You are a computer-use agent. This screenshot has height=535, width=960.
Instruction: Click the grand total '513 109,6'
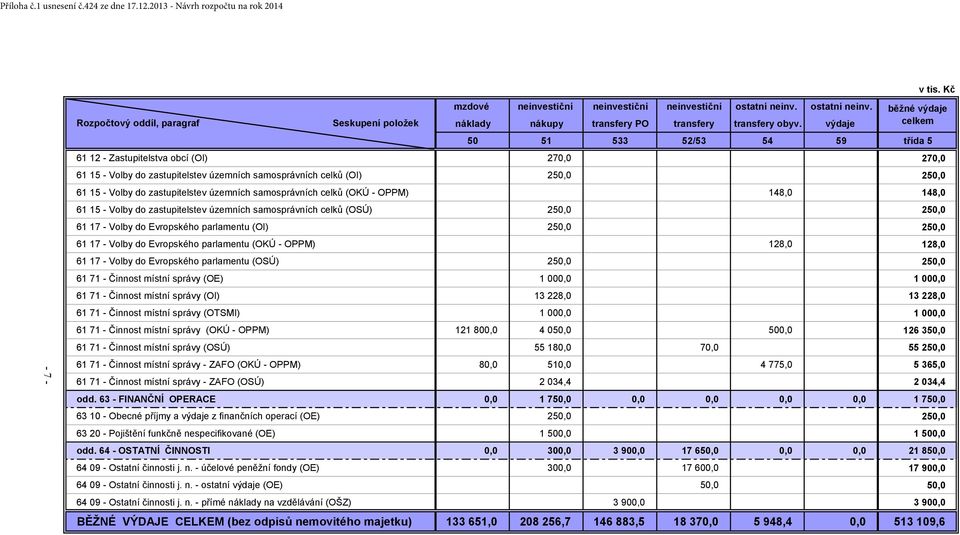pos(920,522)
